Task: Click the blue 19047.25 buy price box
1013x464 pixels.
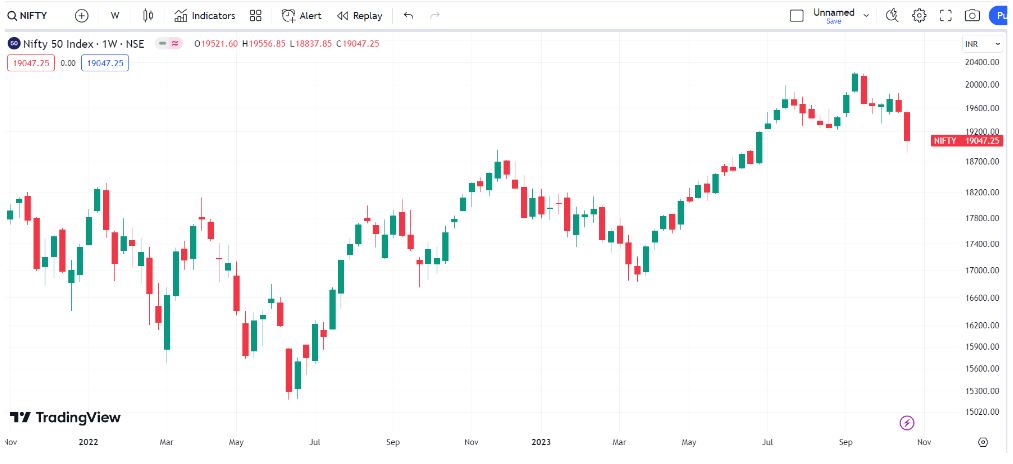Action: click(x=105, y=63)
